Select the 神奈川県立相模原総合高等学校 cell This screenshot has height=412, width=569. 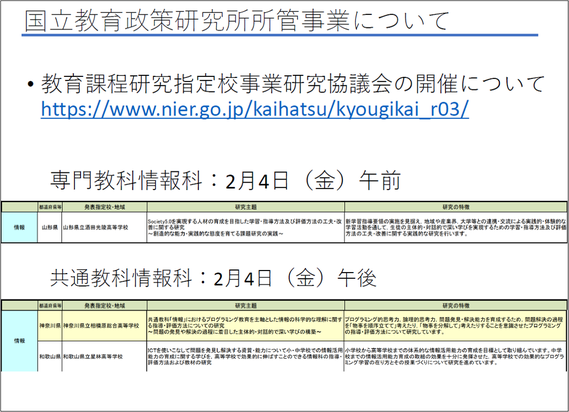104,326
